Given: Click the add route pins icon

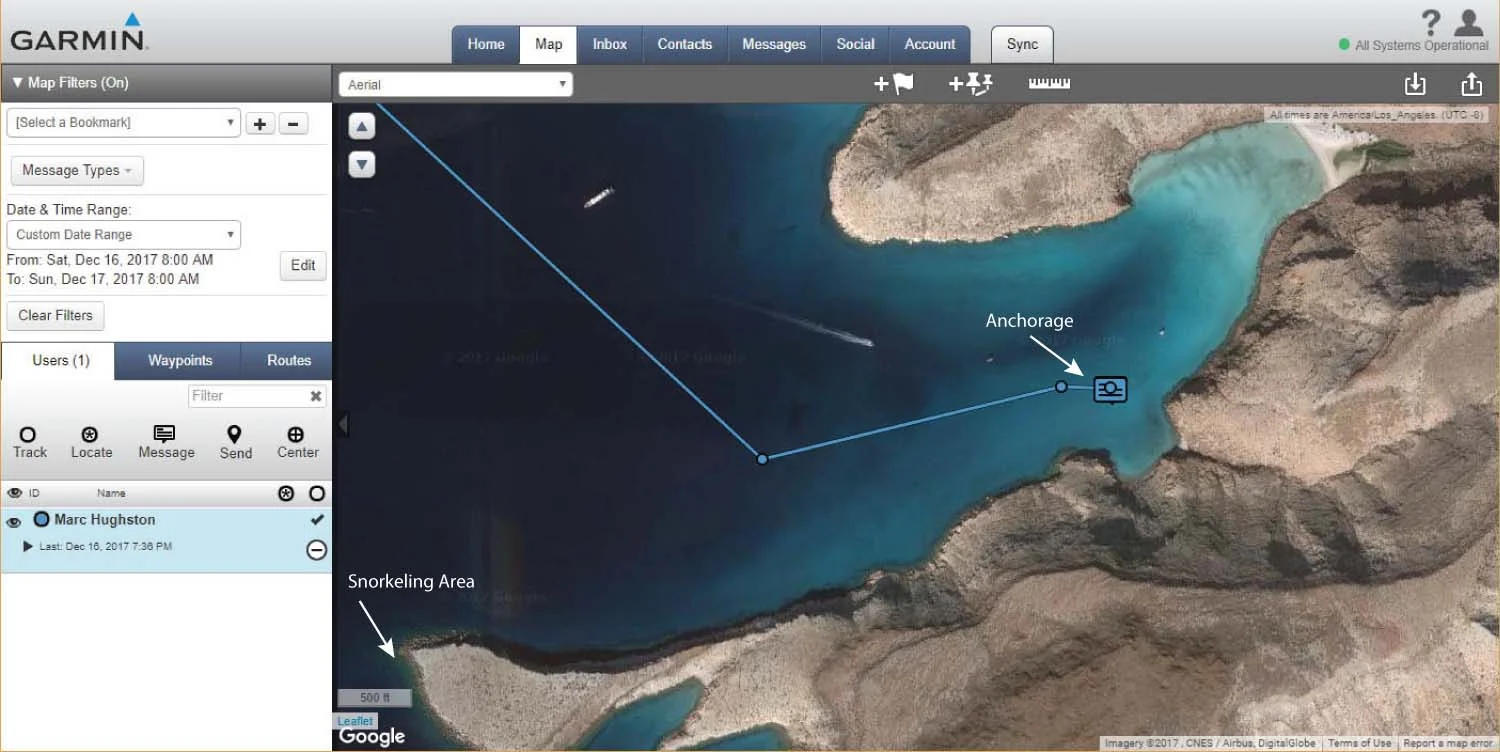Looking at the screenshot, I should point(970,84).
